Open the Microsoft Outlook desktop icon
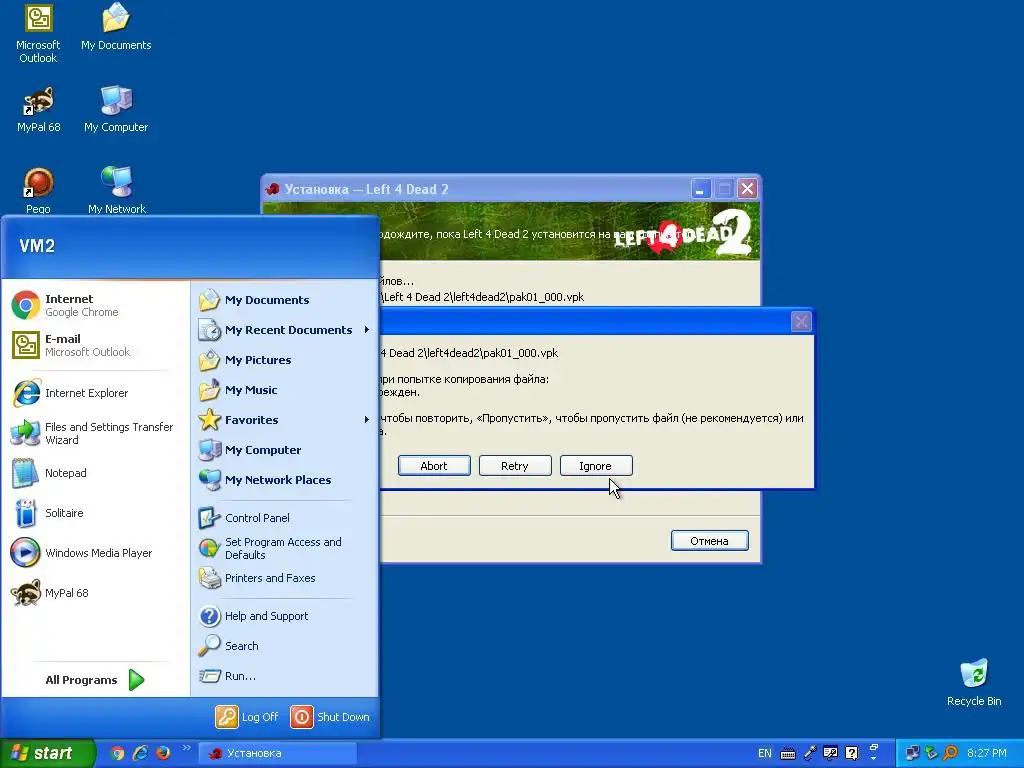 click(38, 34)
